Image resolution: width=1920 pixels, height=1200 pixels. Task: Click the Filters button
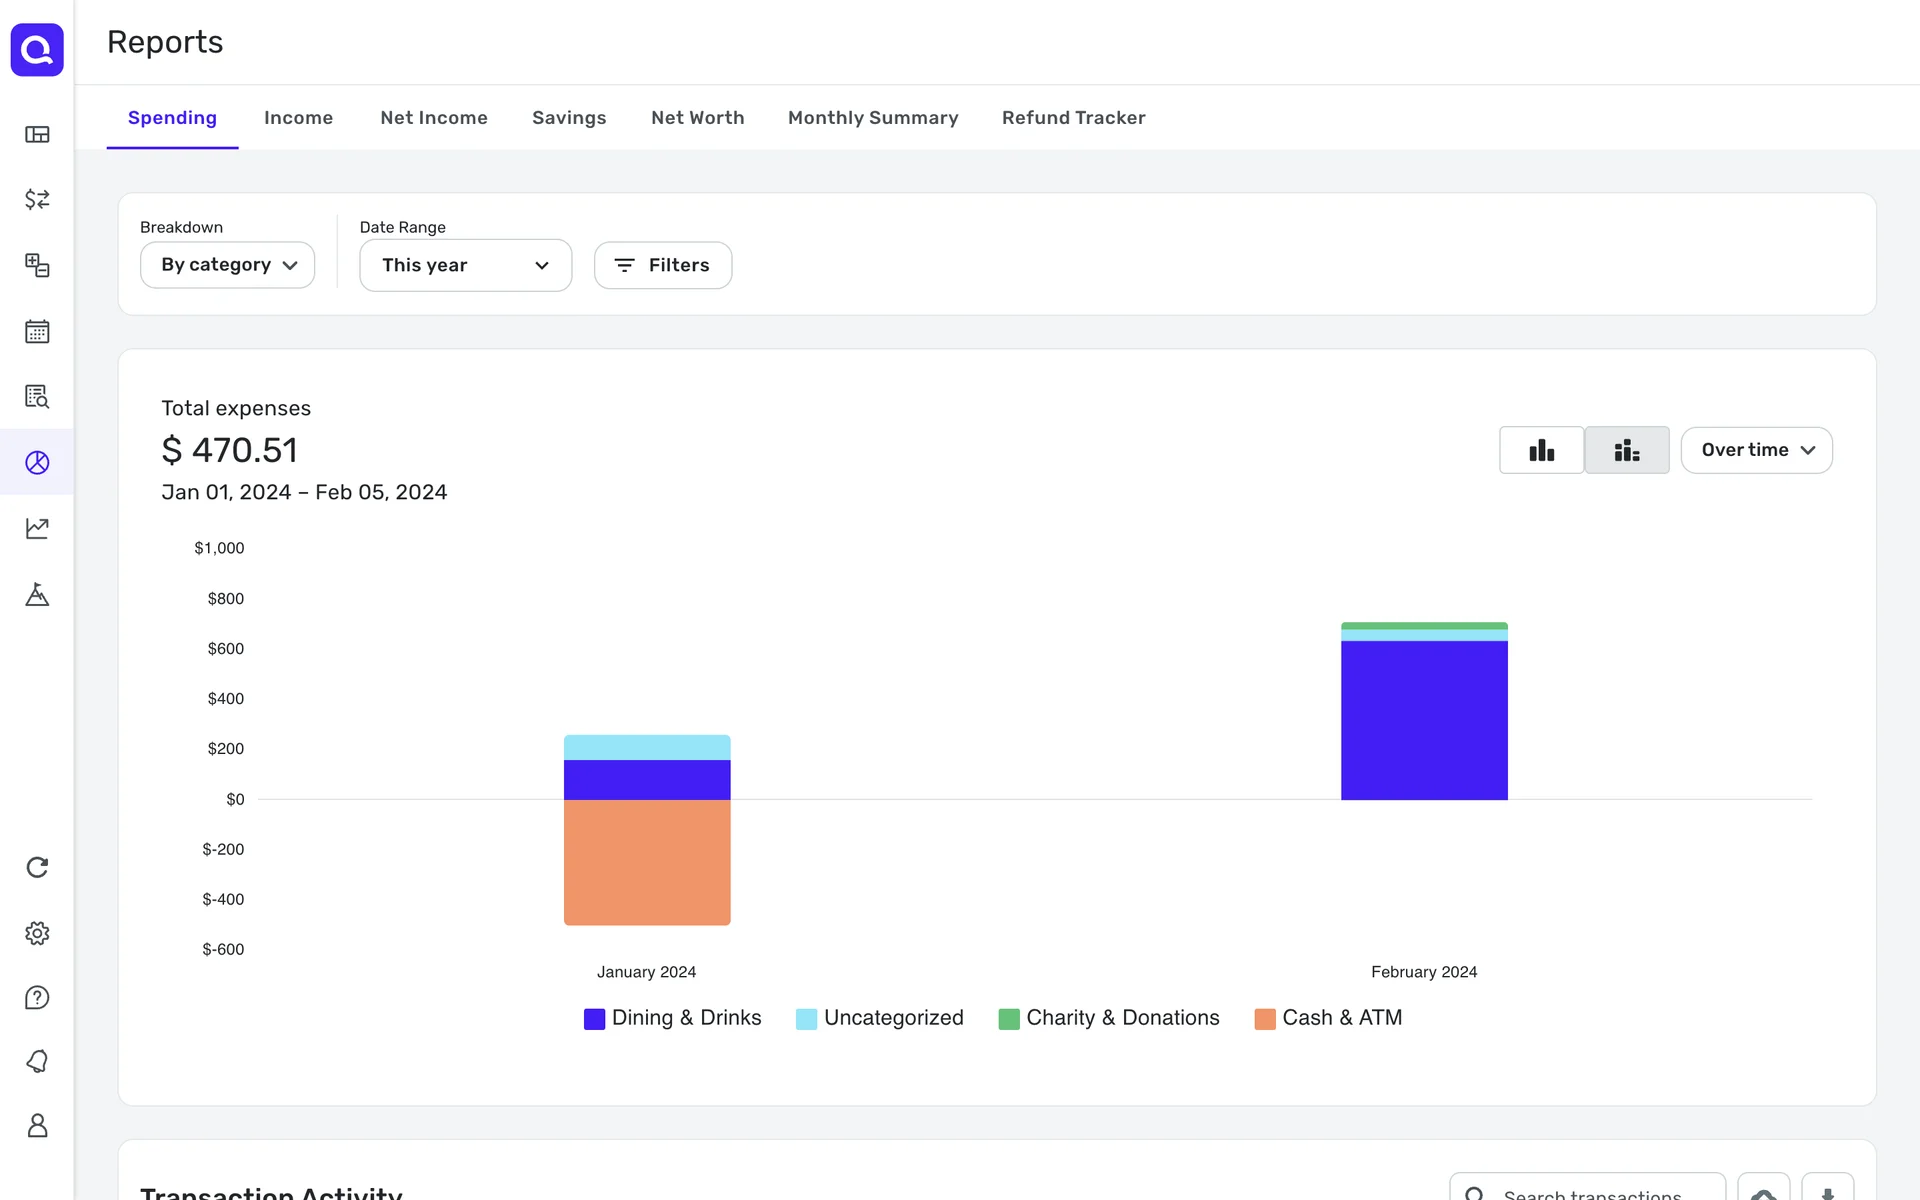point(662,265)
